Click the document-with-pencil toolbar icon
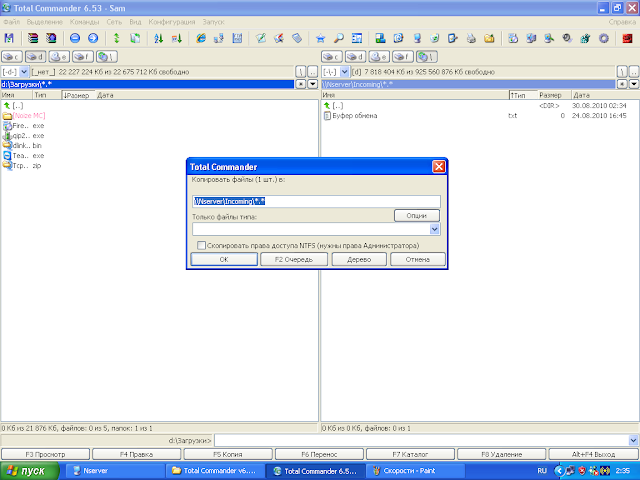The height and width of the screenshot is (480, 640). 453,38
